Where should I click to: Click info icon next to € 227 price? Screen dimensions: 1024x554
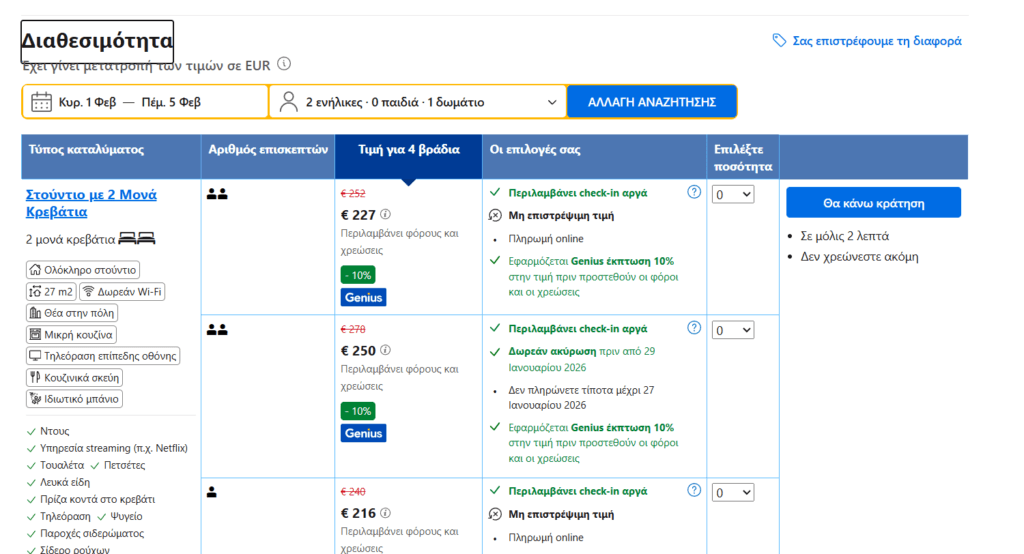(386, 214)
